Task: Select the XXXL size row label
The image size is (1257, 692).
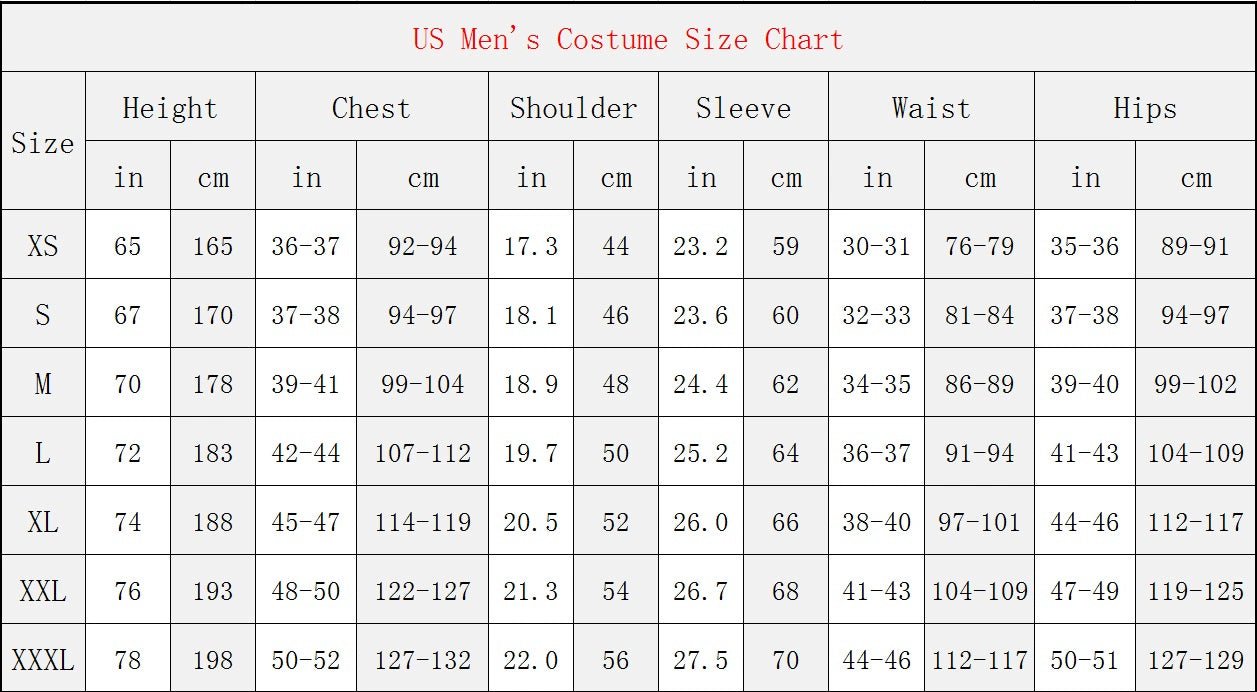Action: (43, 660)
